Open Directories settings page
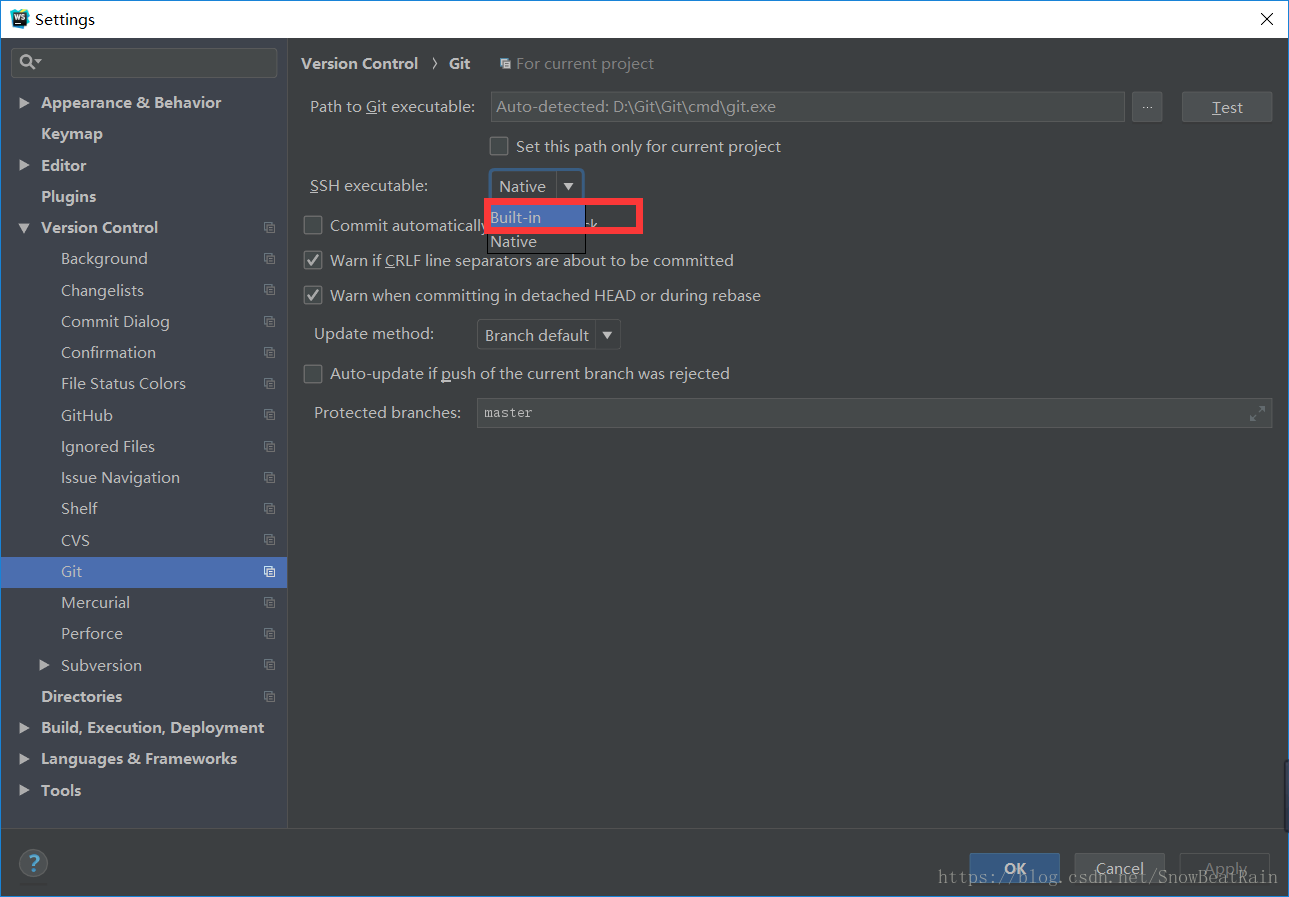The width and height of the screenshot is (1289, 897). tap(81, 696)
